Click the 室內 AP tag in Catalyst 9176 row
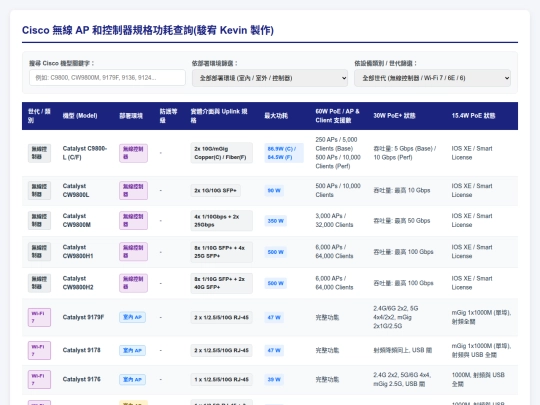This screenshot has height=405, width=540. coord(132,380)
